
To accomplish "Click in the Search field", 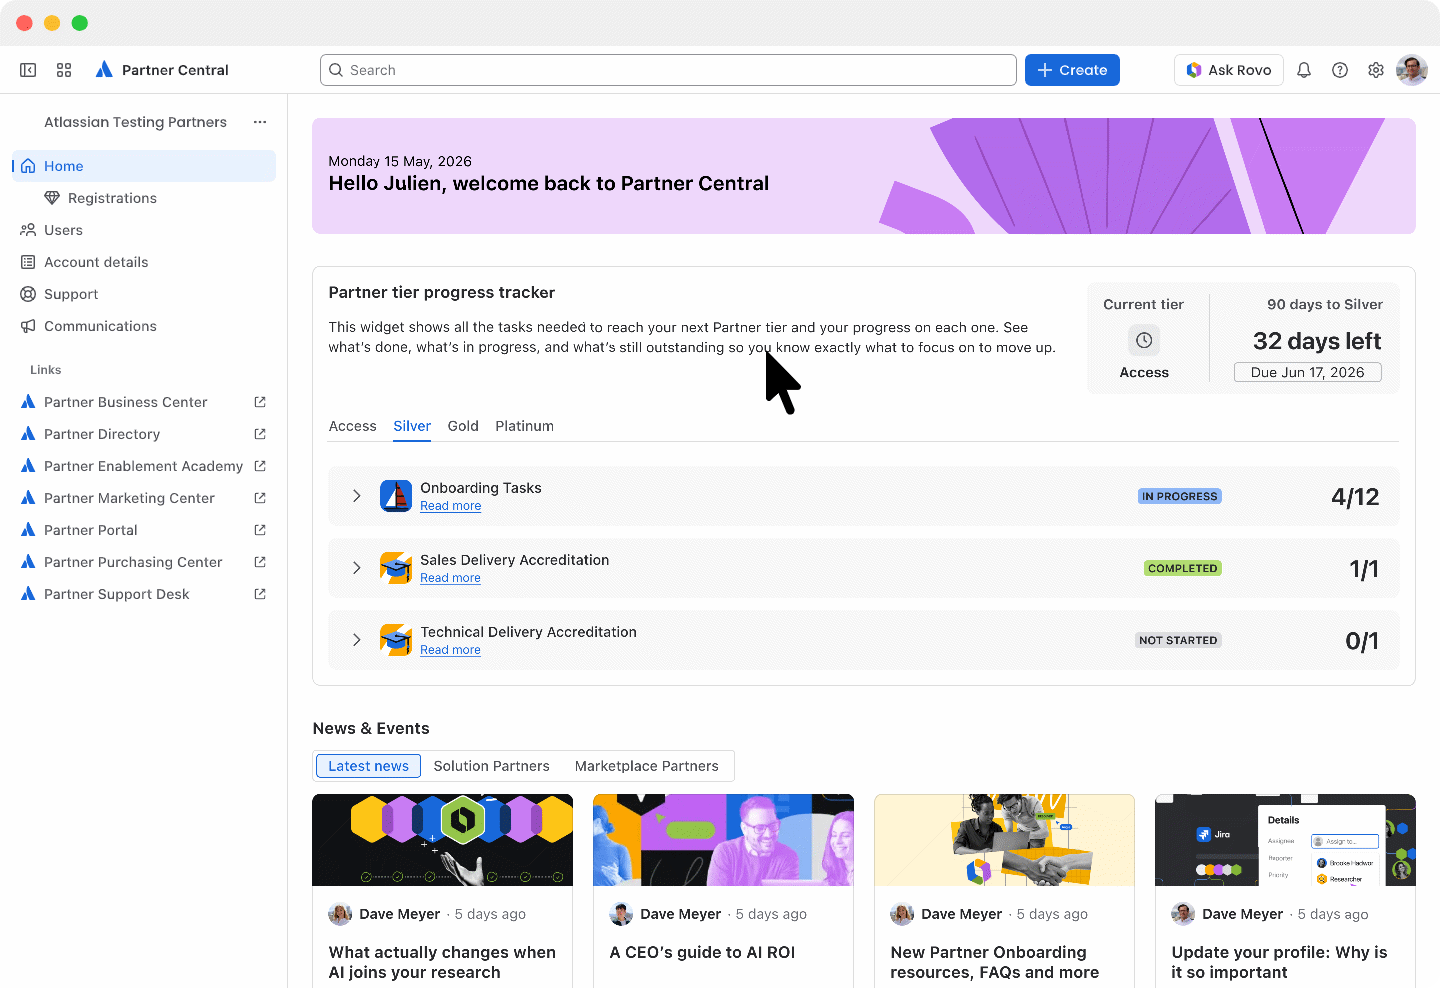I will (668, 70).
